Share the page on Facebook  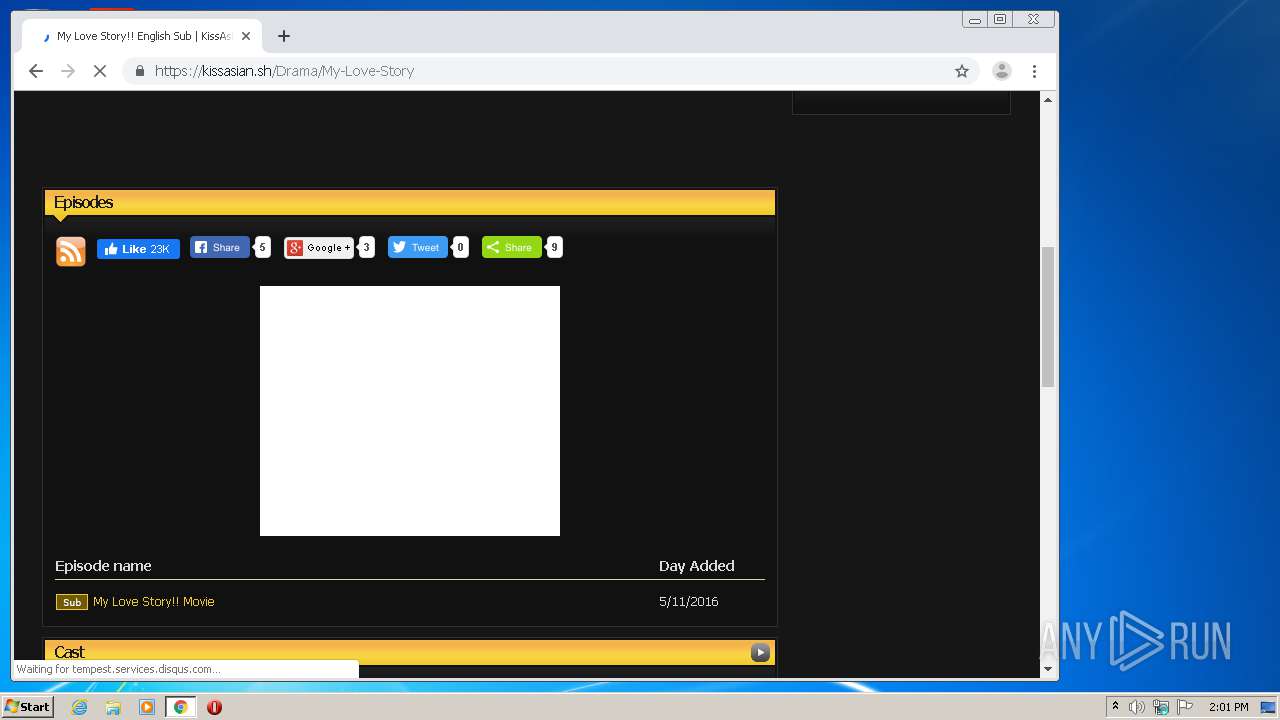pyautogui.click(x=220, y=247)
